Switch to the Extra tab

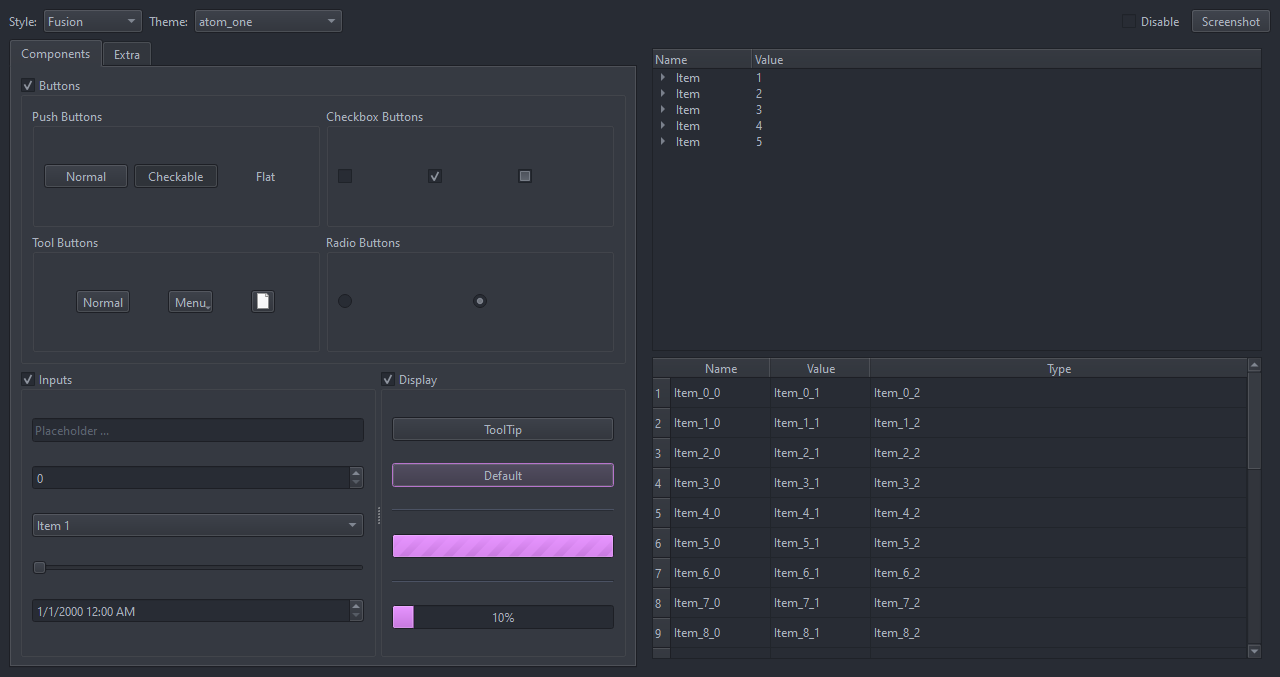click(x=127, y=55)
